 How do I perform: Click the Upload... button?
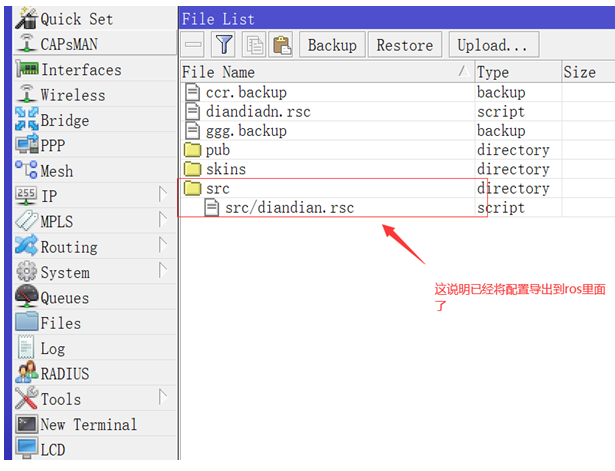[494, 45]
